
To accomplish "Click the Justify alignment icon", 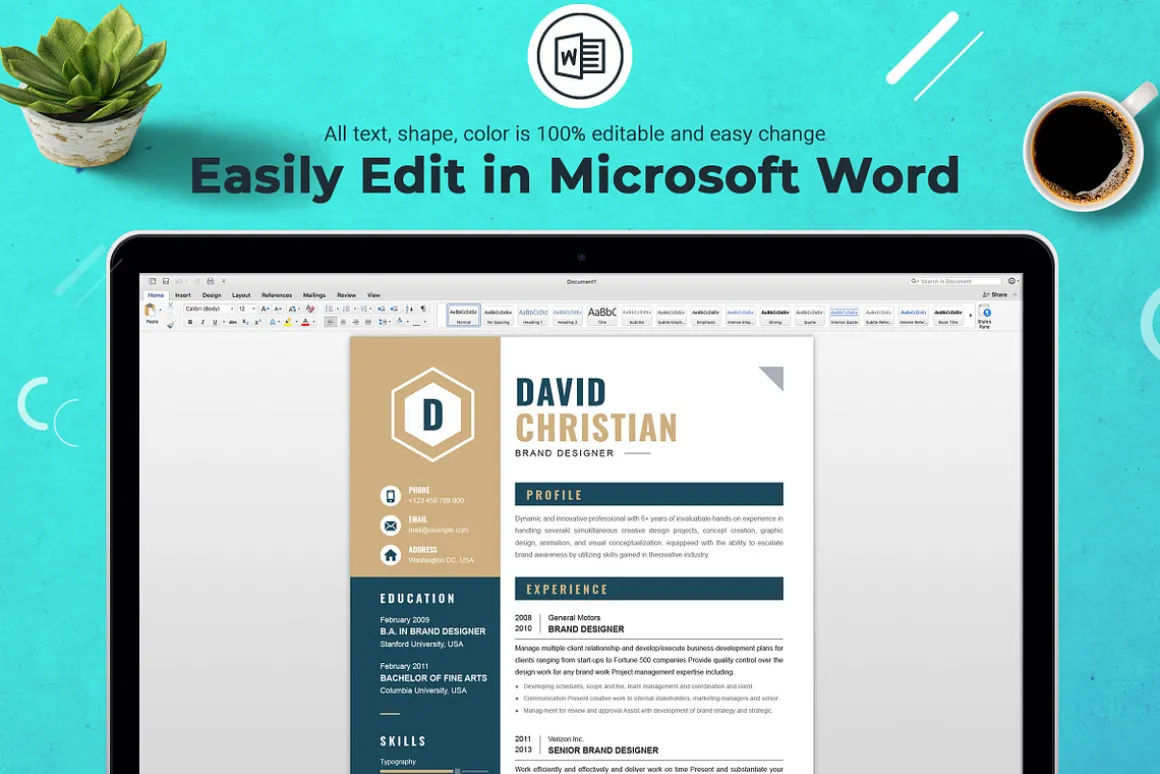I will click(x=368, y=322).
